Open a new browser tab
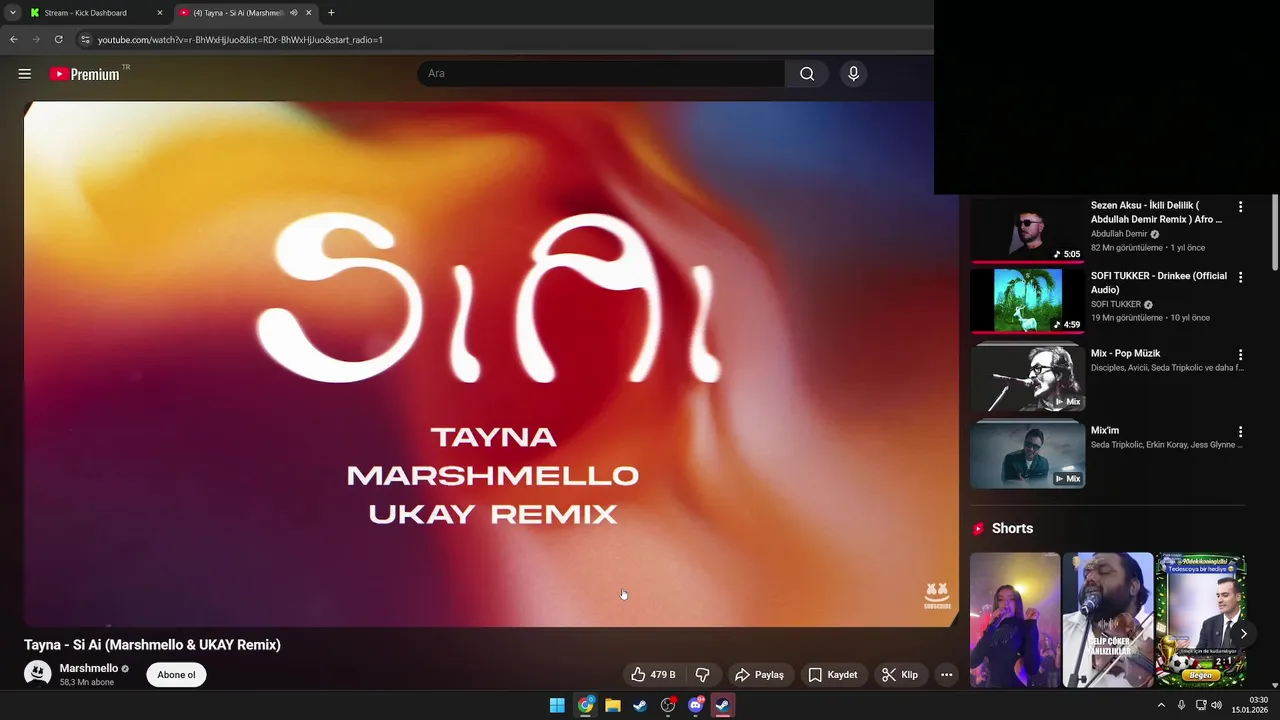Screen dimensions: 1280x720 click(331, 13)
